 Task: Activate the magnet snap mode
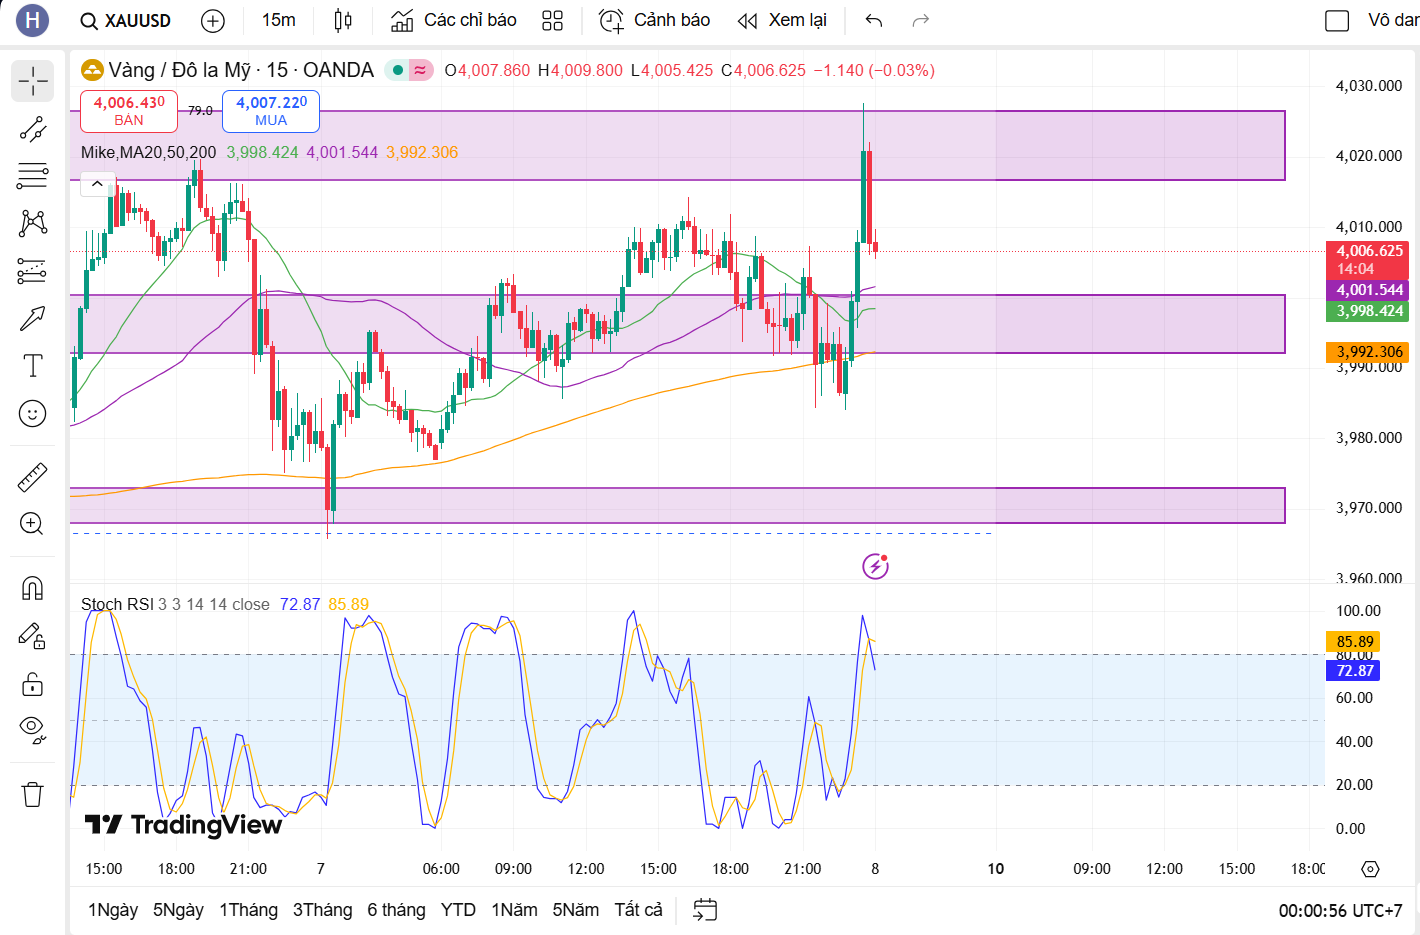[32, 588]
